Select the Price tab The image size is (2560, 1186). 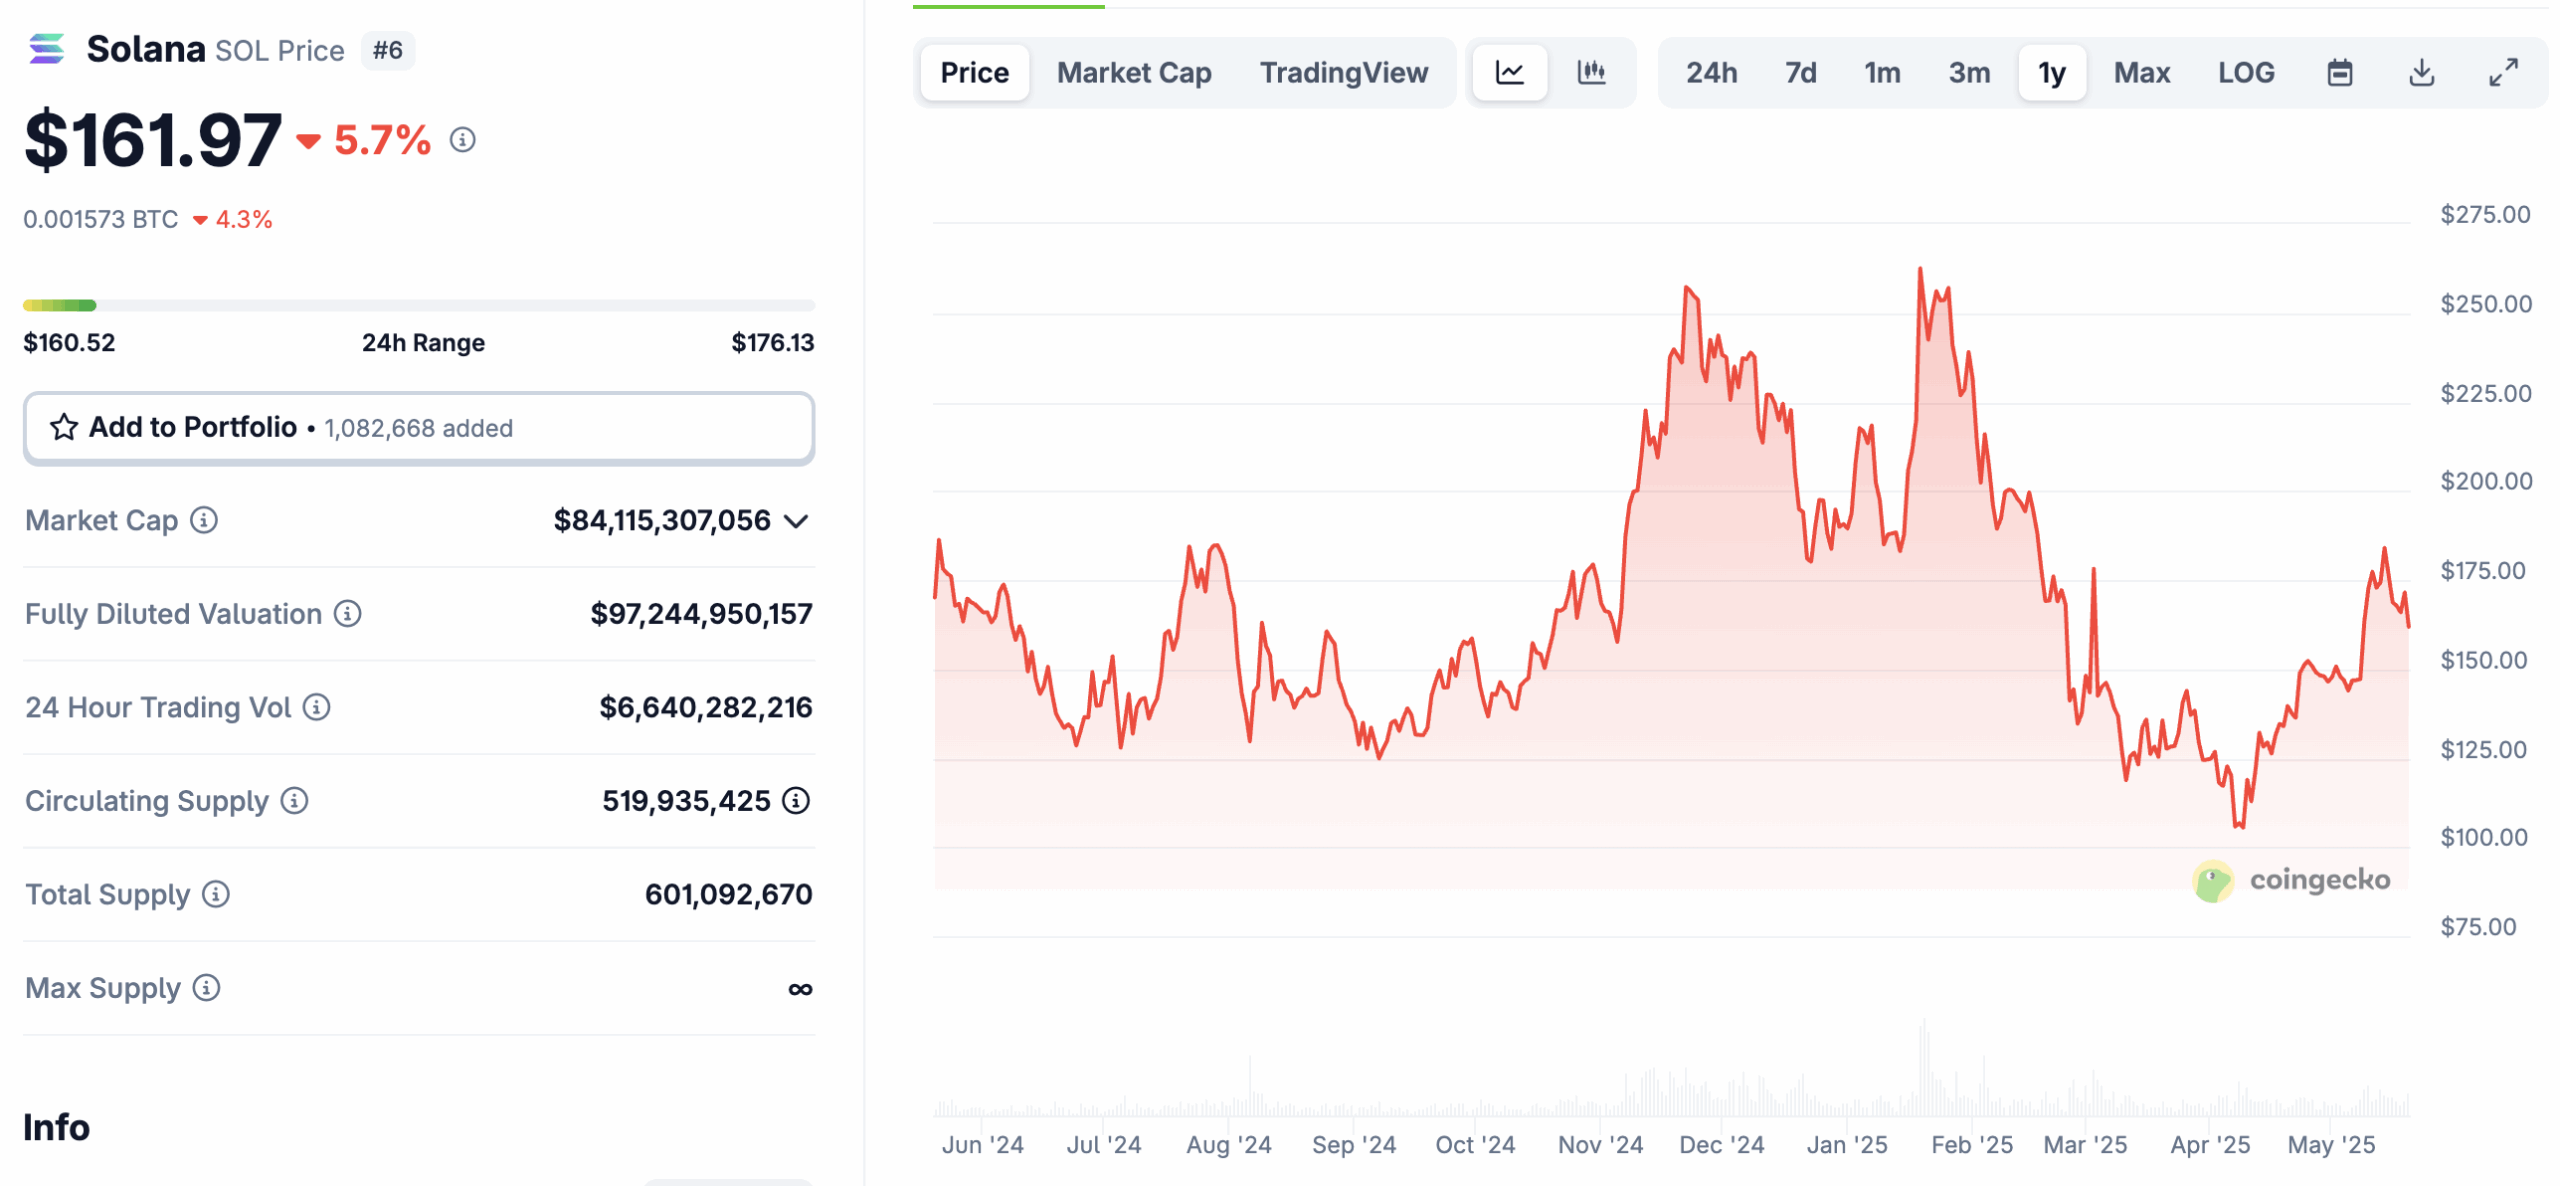click(974, 72)
